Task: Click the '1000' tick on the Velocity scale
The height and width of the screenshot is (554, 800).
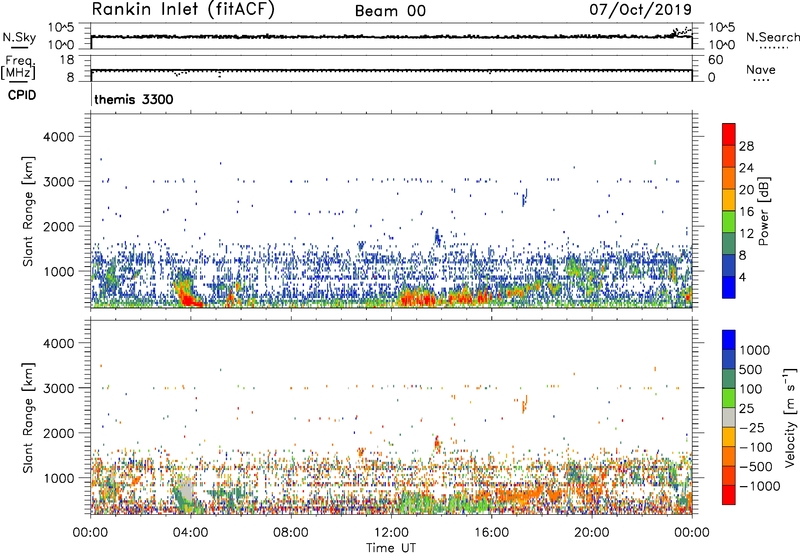Action: click(x=755, y=350)
